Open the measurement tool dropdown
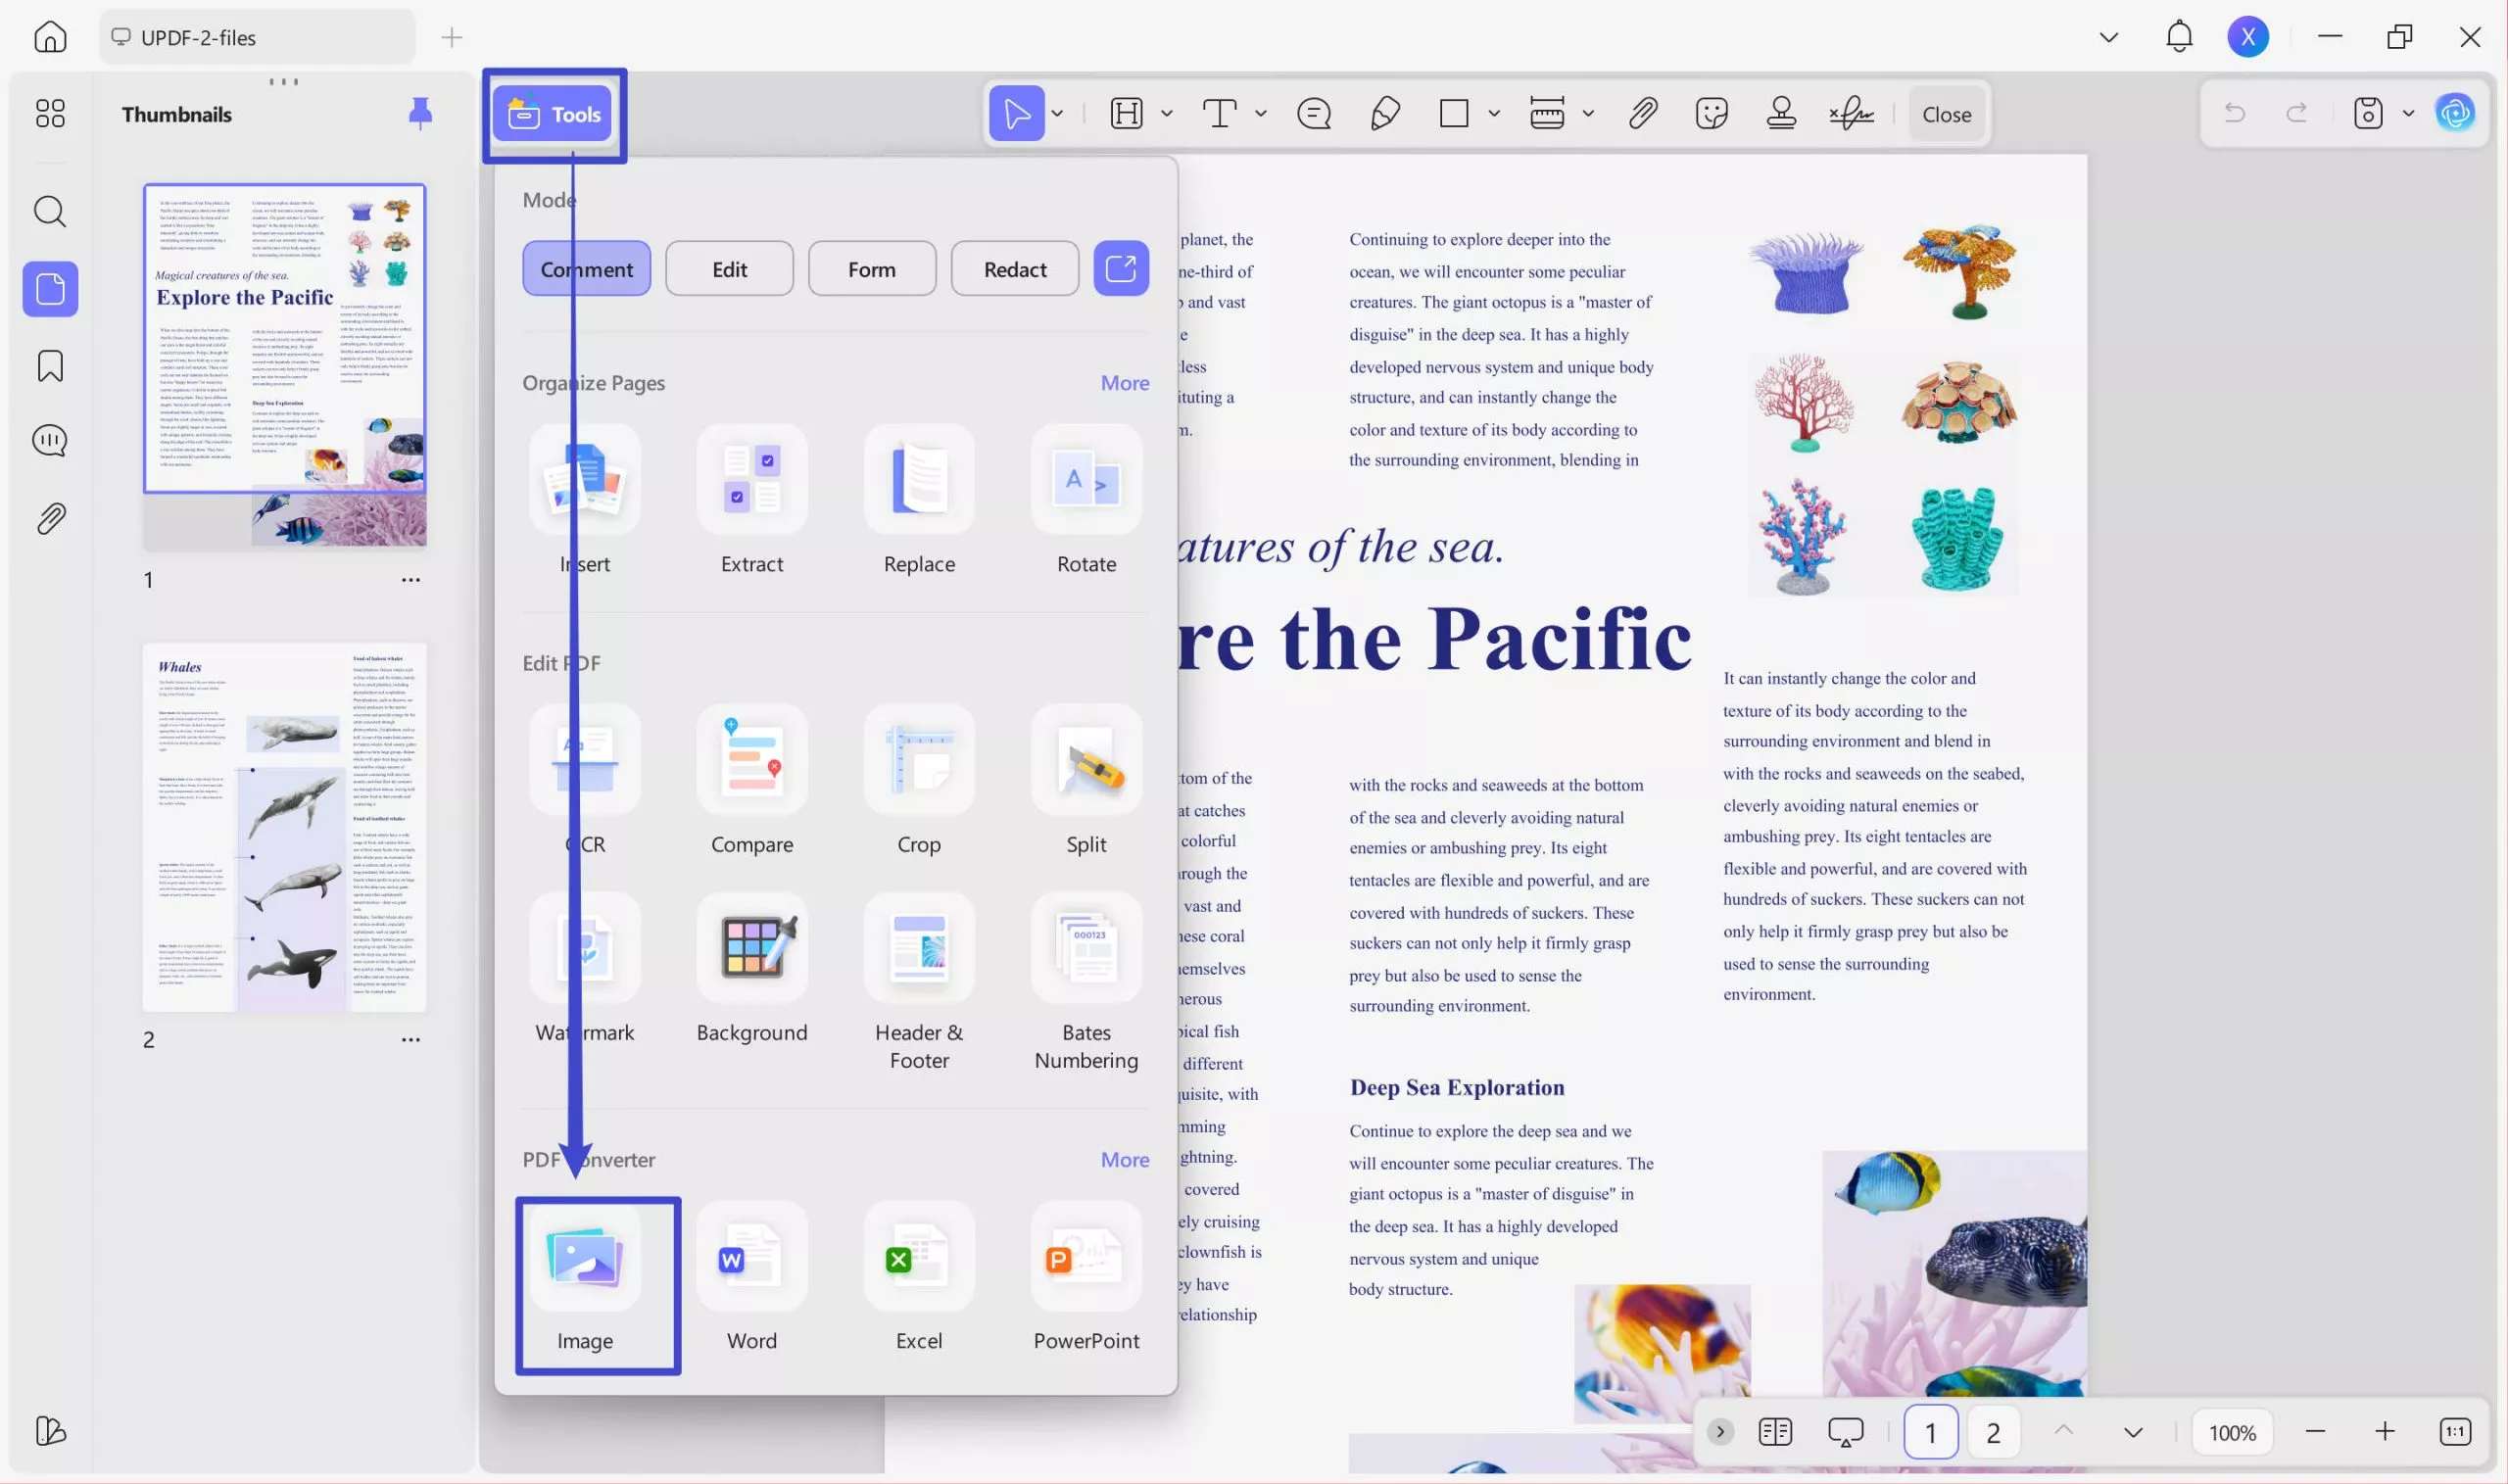This screenshot has width=2508, height=1484. [x=1588, y=113]
